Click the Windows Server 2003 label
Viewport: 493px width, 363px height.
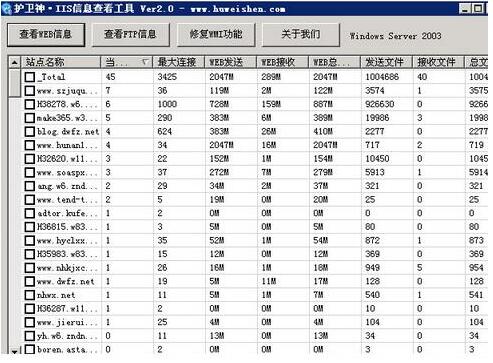click(x=396, y=36)
